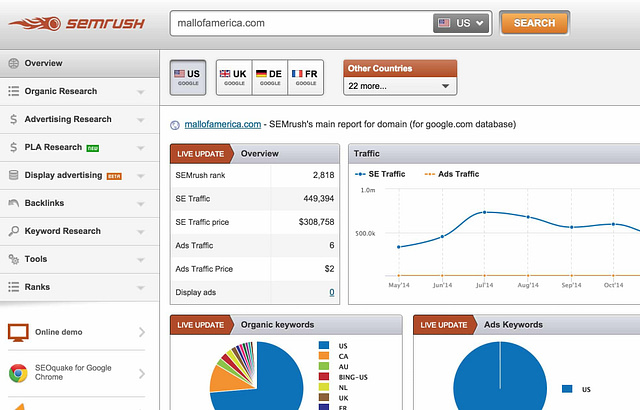Open the mallofamerica.com link
Viewport: 640px width, 410px height.
click(x=222, y=124)
